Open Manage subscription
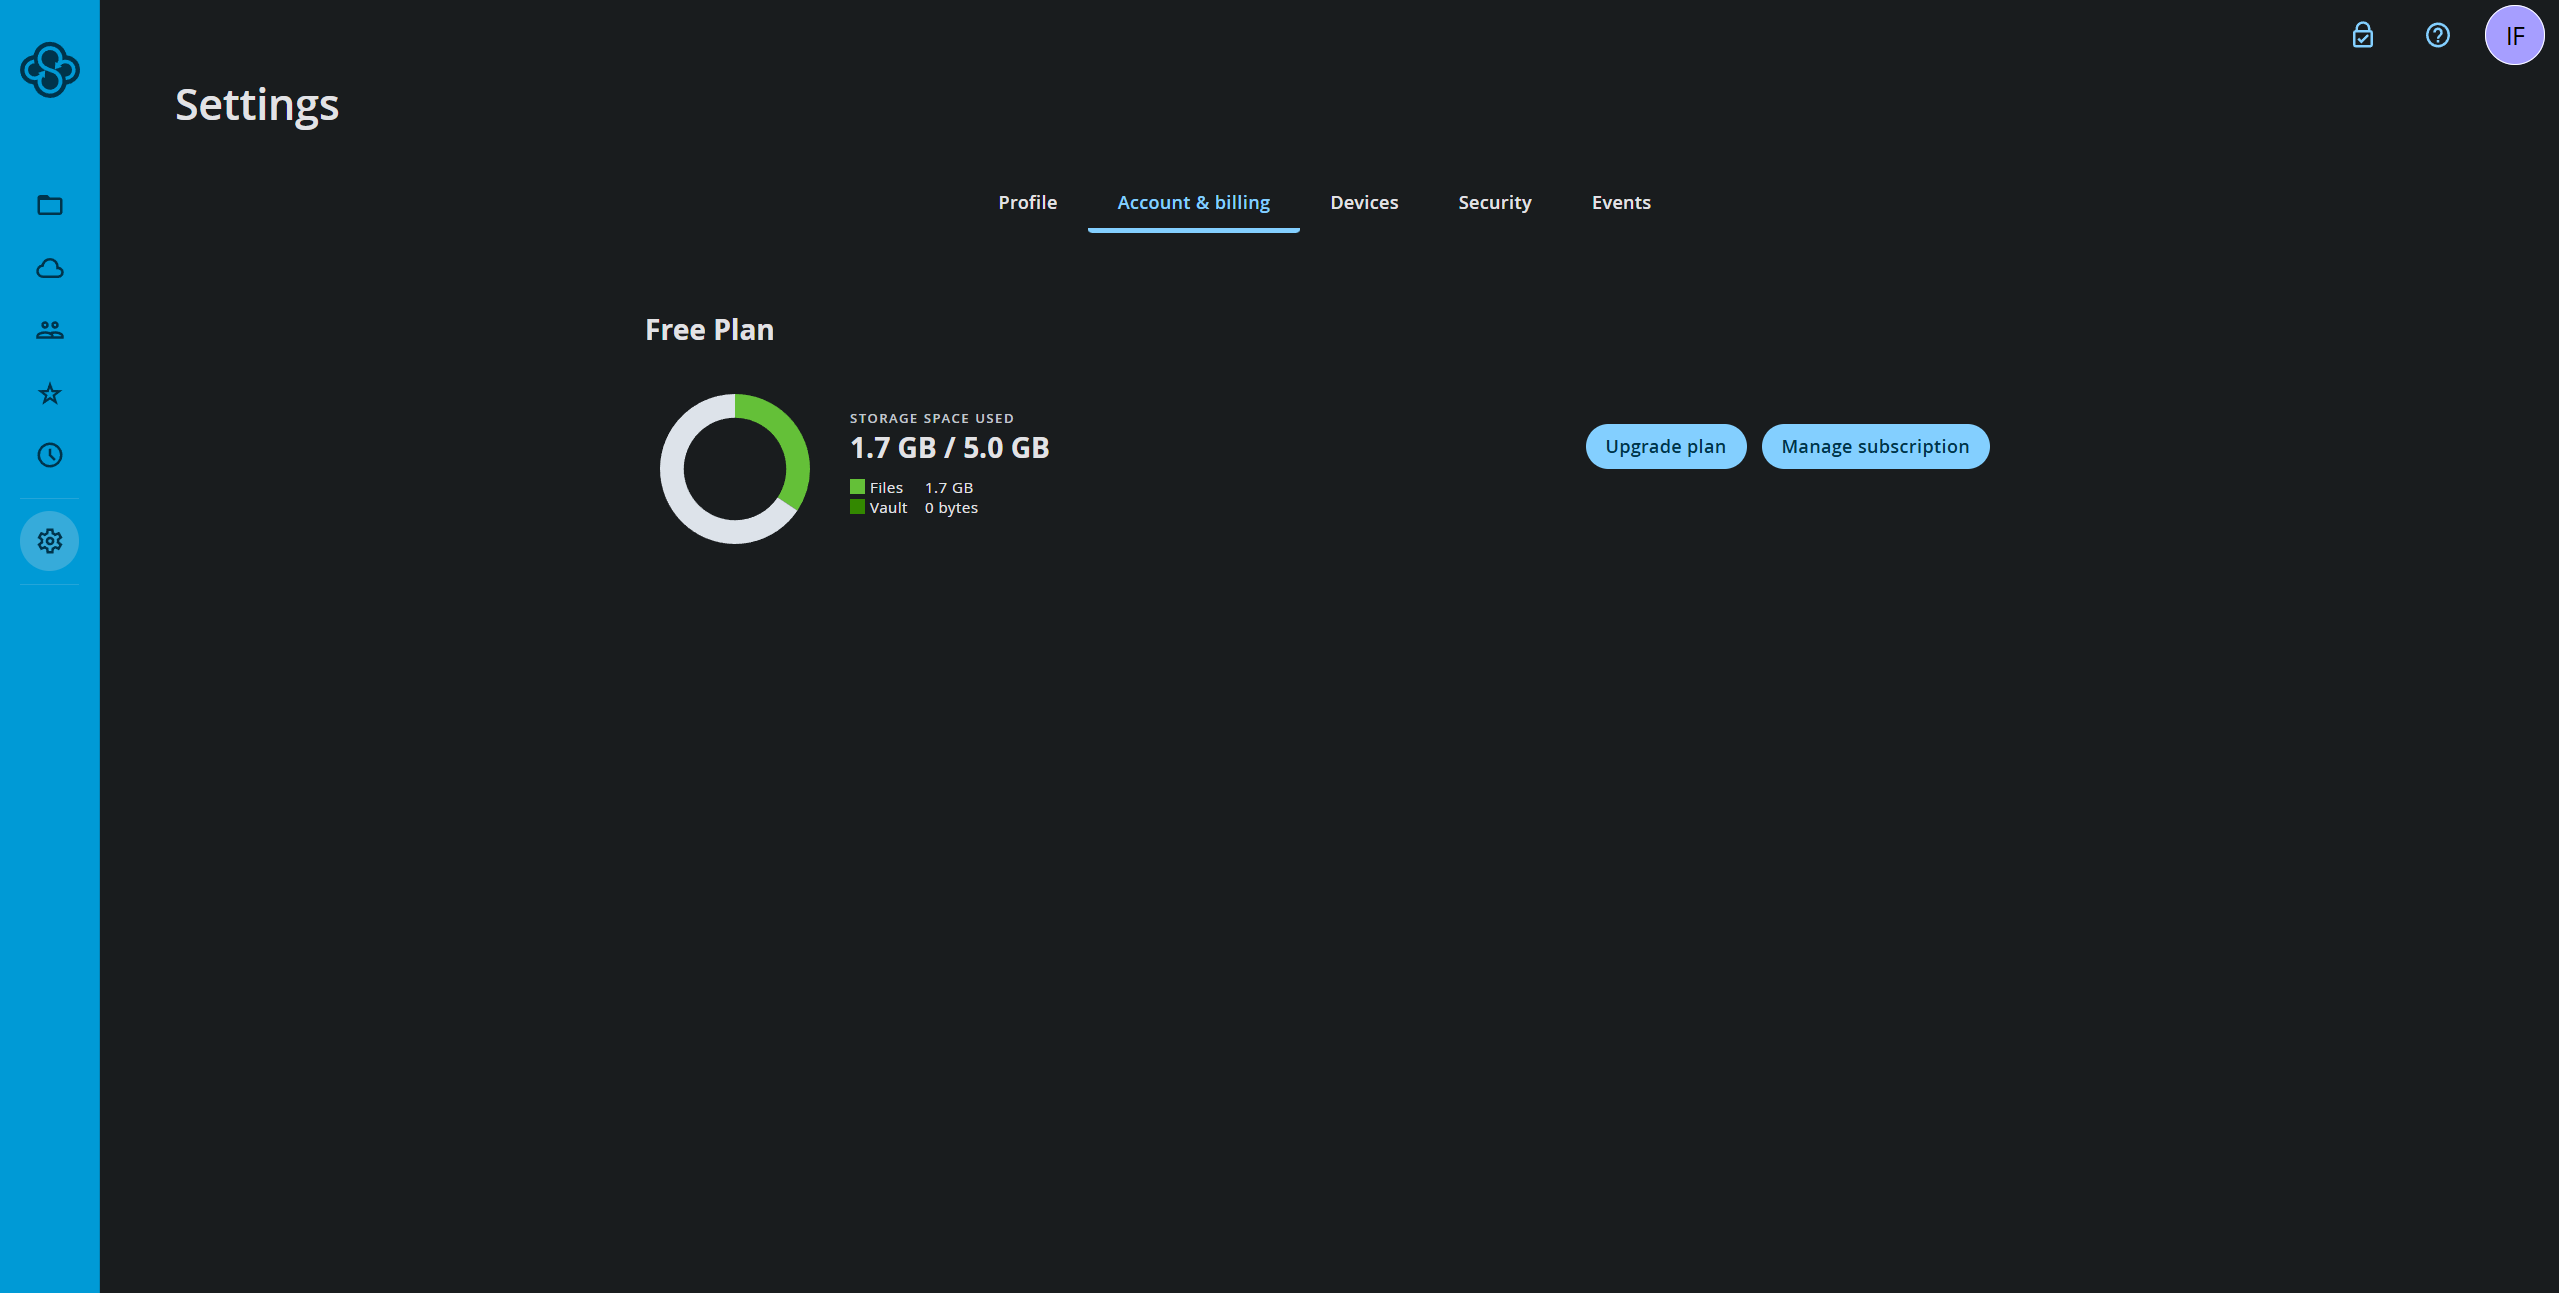2559x1293 pixels. [1875, 446]
